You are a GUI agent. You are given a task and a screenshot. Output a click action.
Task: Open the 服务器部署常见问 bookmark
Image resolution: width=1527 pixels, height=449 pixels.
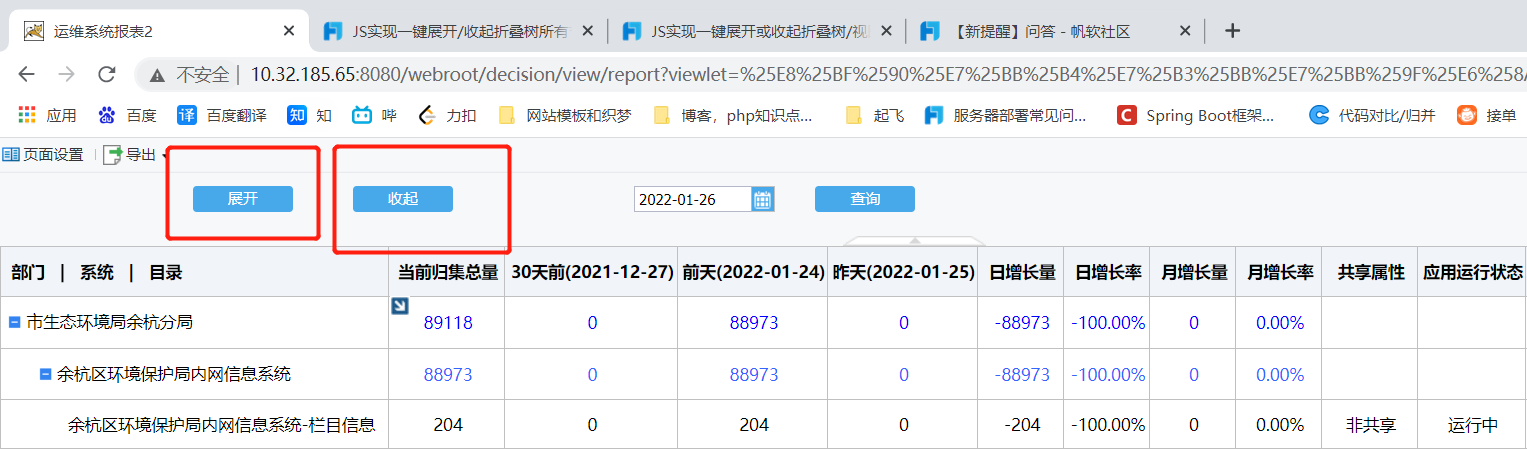tap(1006, 115)
